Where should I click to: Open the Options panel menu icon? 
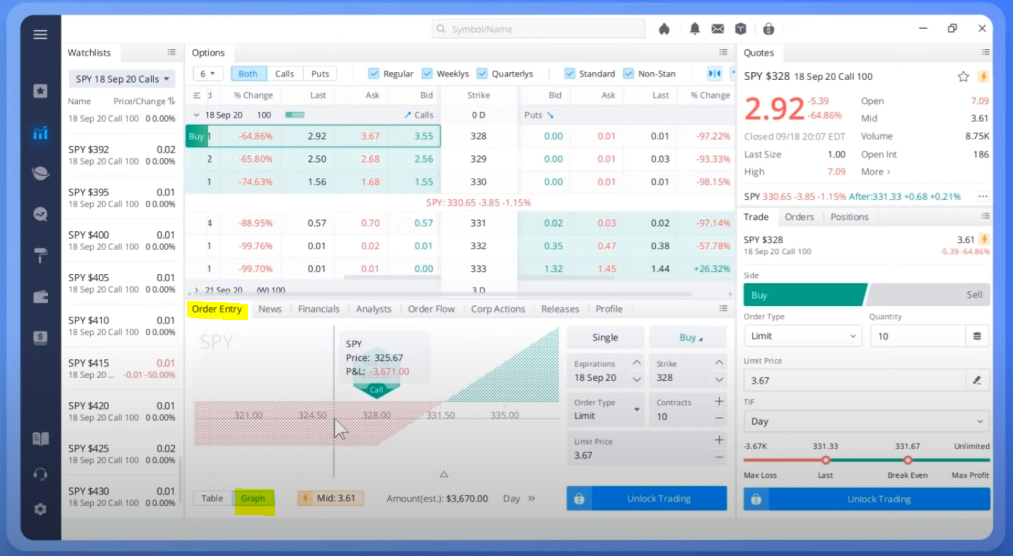coord(723,52)
